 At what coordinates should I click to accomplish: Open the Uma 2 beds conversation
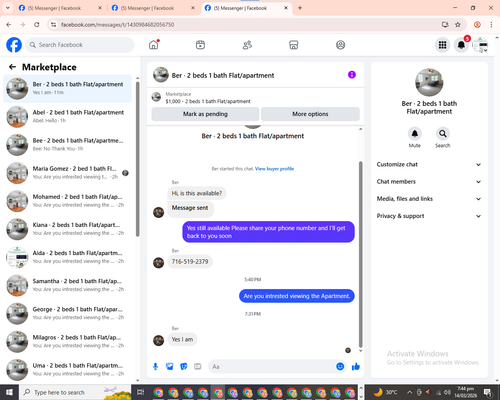(68, 370)
